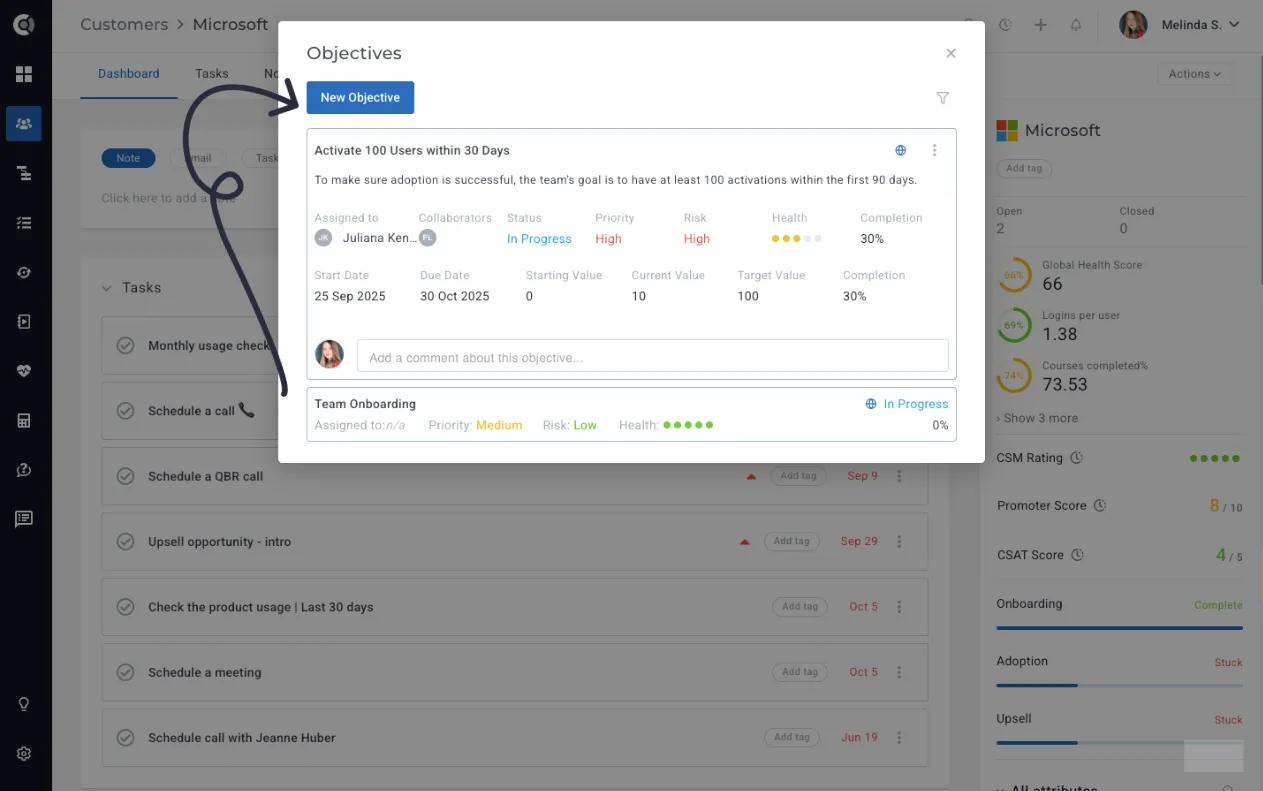Open settings gear in sidebar
Viewport: 1263px width, 791px height.
(24, 754)
